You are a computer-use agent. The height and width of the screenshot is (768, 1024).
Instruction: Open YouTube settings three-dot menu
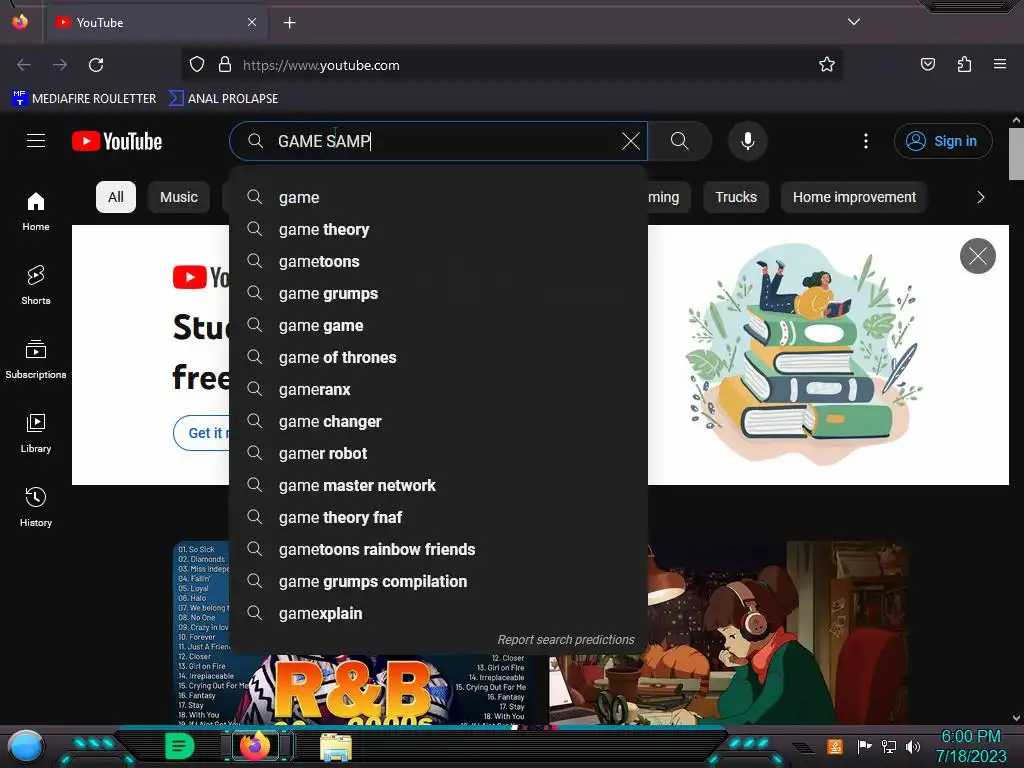pyautogui.click(x=866, y=141)
